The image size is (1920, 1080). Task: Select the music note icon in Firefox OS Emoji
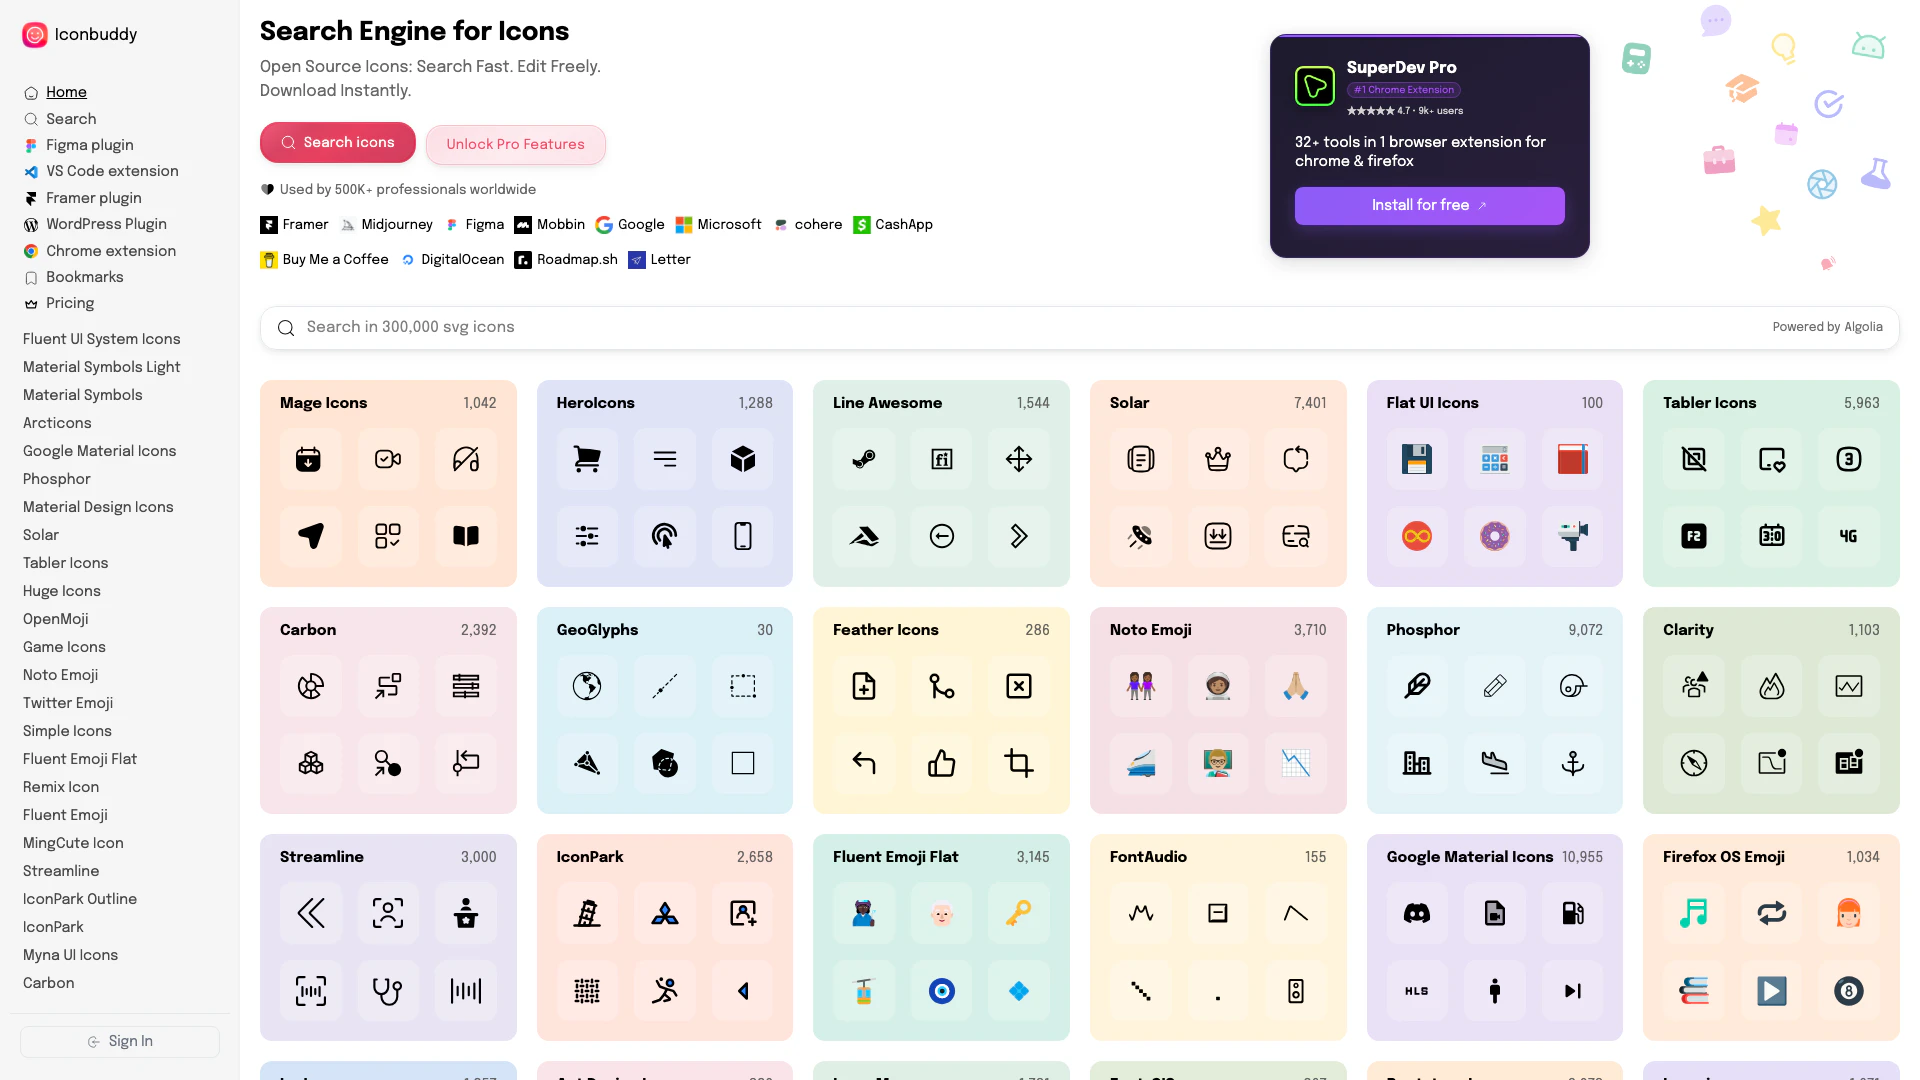pyautogui.click(x=1693, y=913)
